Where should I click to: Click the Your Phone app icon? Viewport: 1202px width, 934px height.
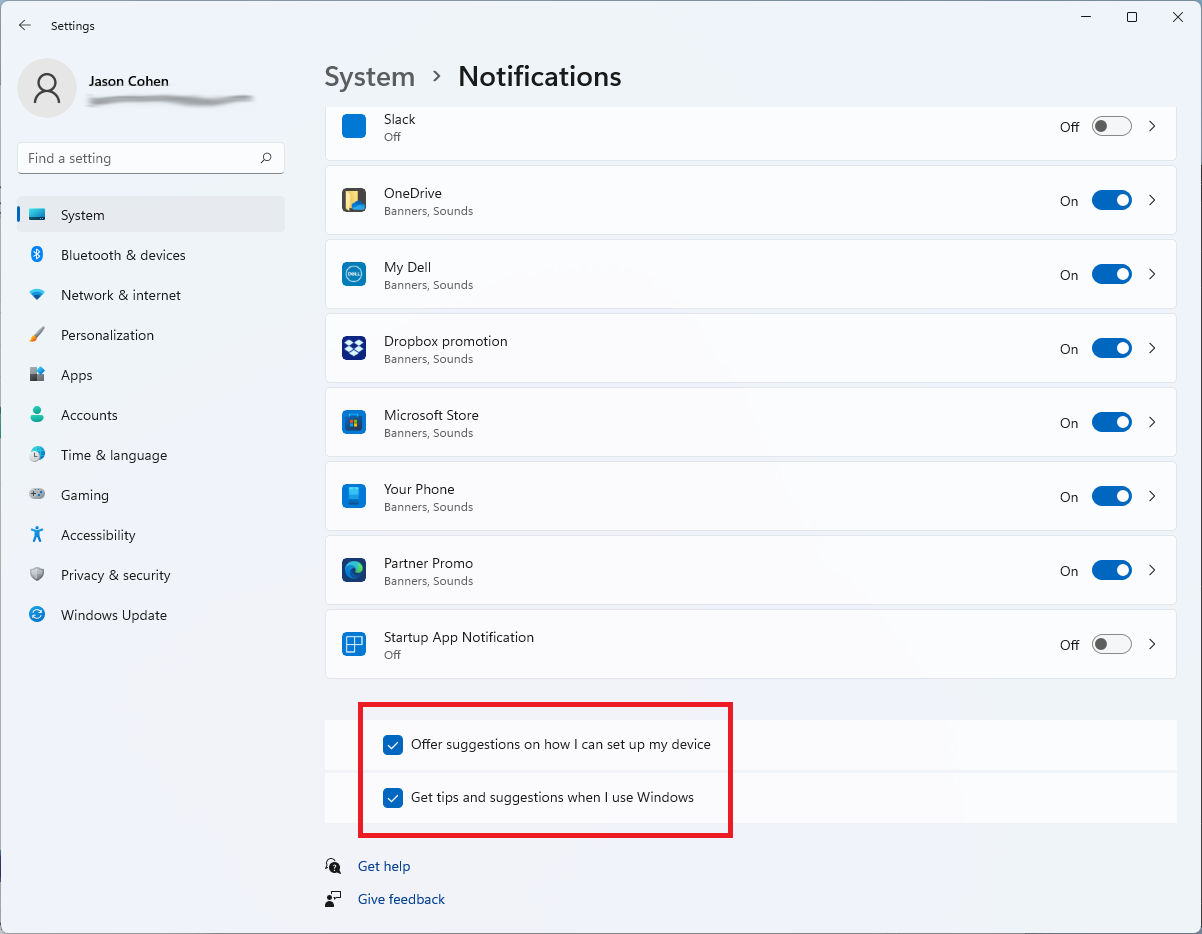tap(354, 496)
